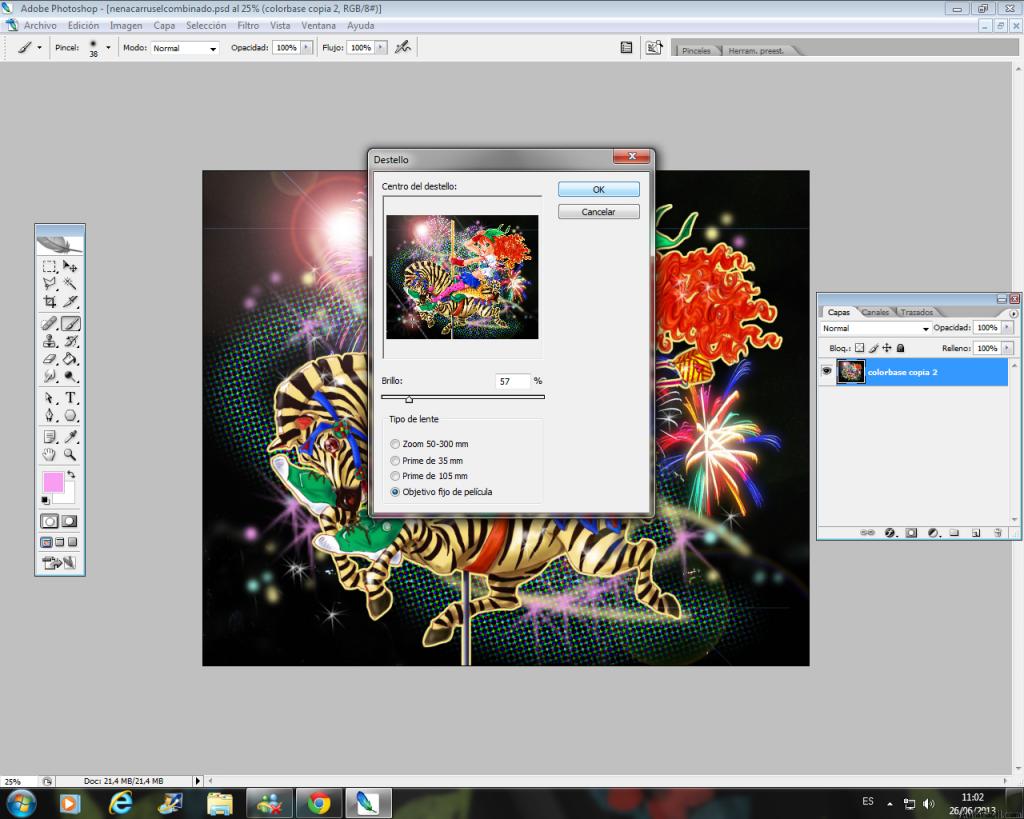The height and width of the screenshot is (819, 1024).
Task: Add a layer style in Layers panel
Action: coord(889,533)
